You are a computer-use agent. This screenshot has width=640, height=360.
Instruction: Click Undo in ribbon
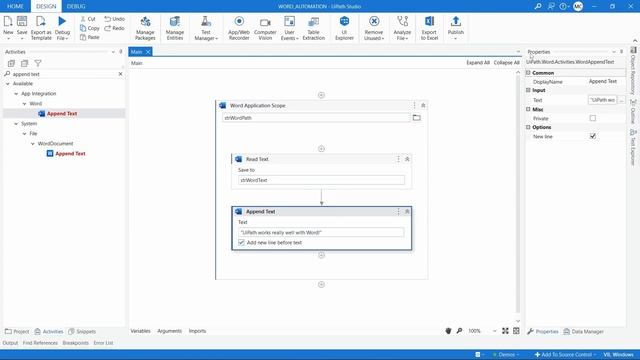[x=114, y=19]
